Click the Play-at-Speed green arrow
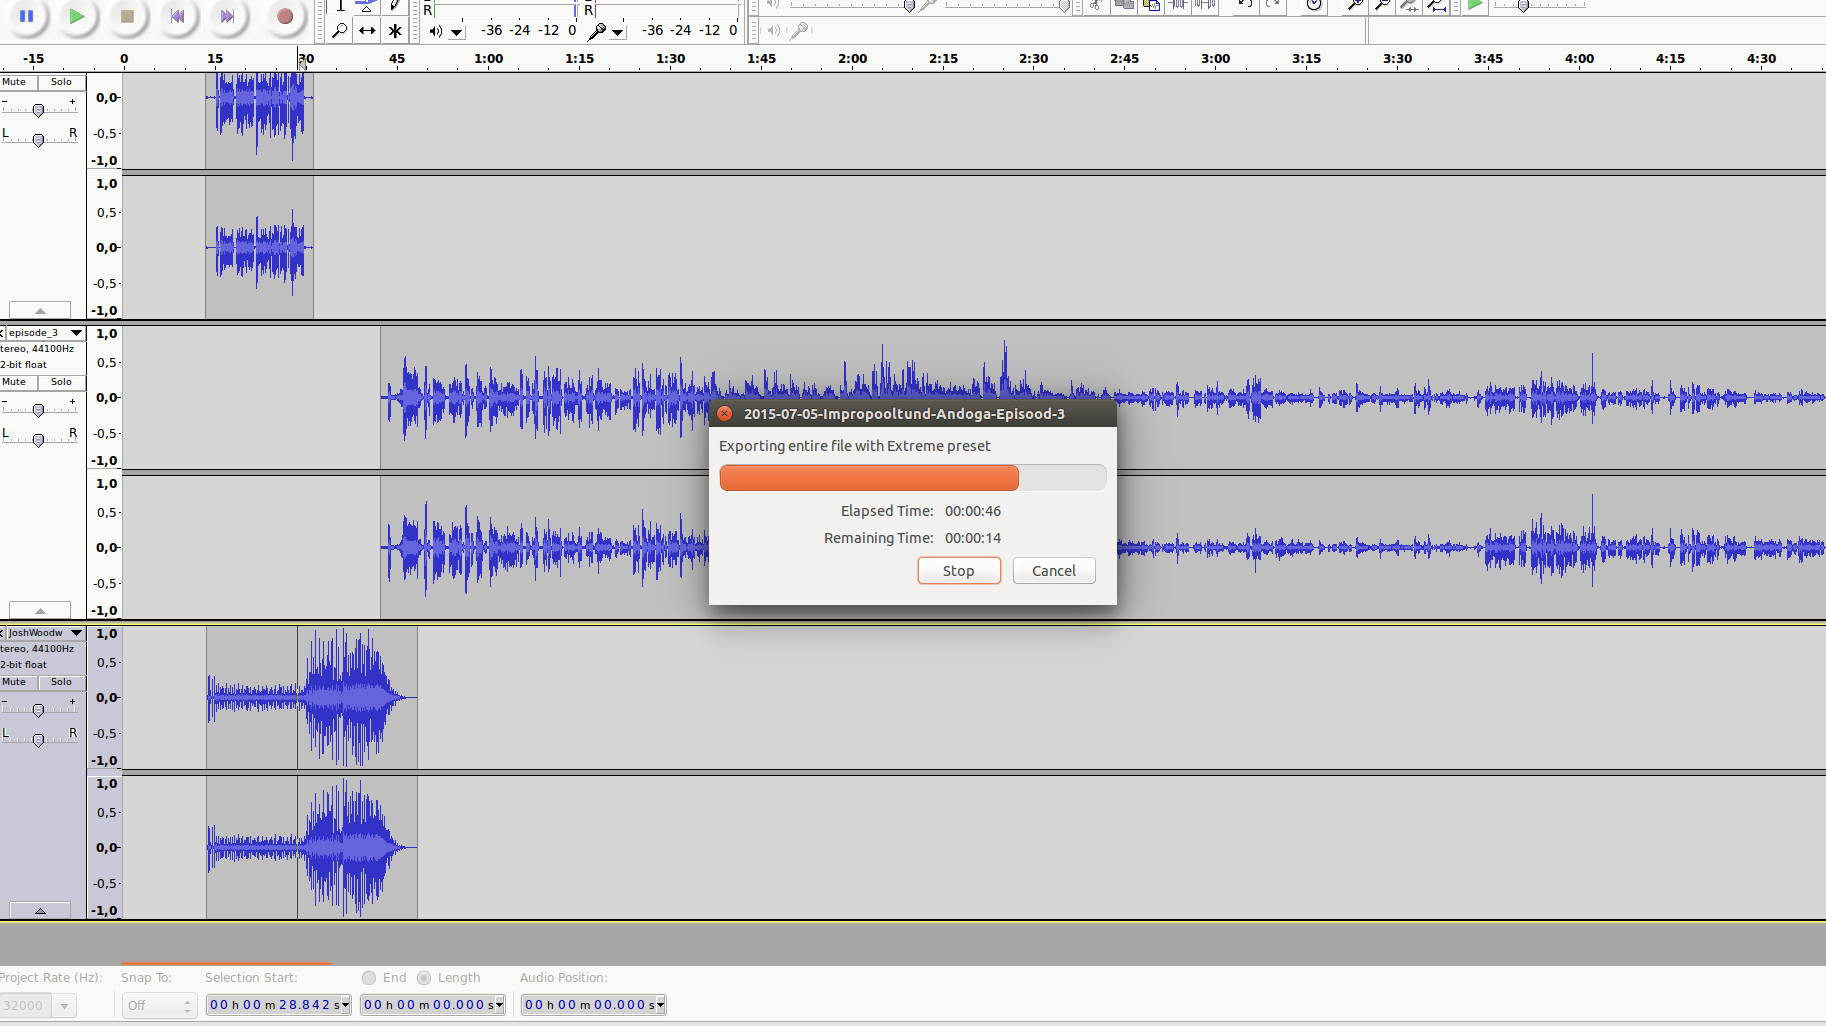 1475,5
